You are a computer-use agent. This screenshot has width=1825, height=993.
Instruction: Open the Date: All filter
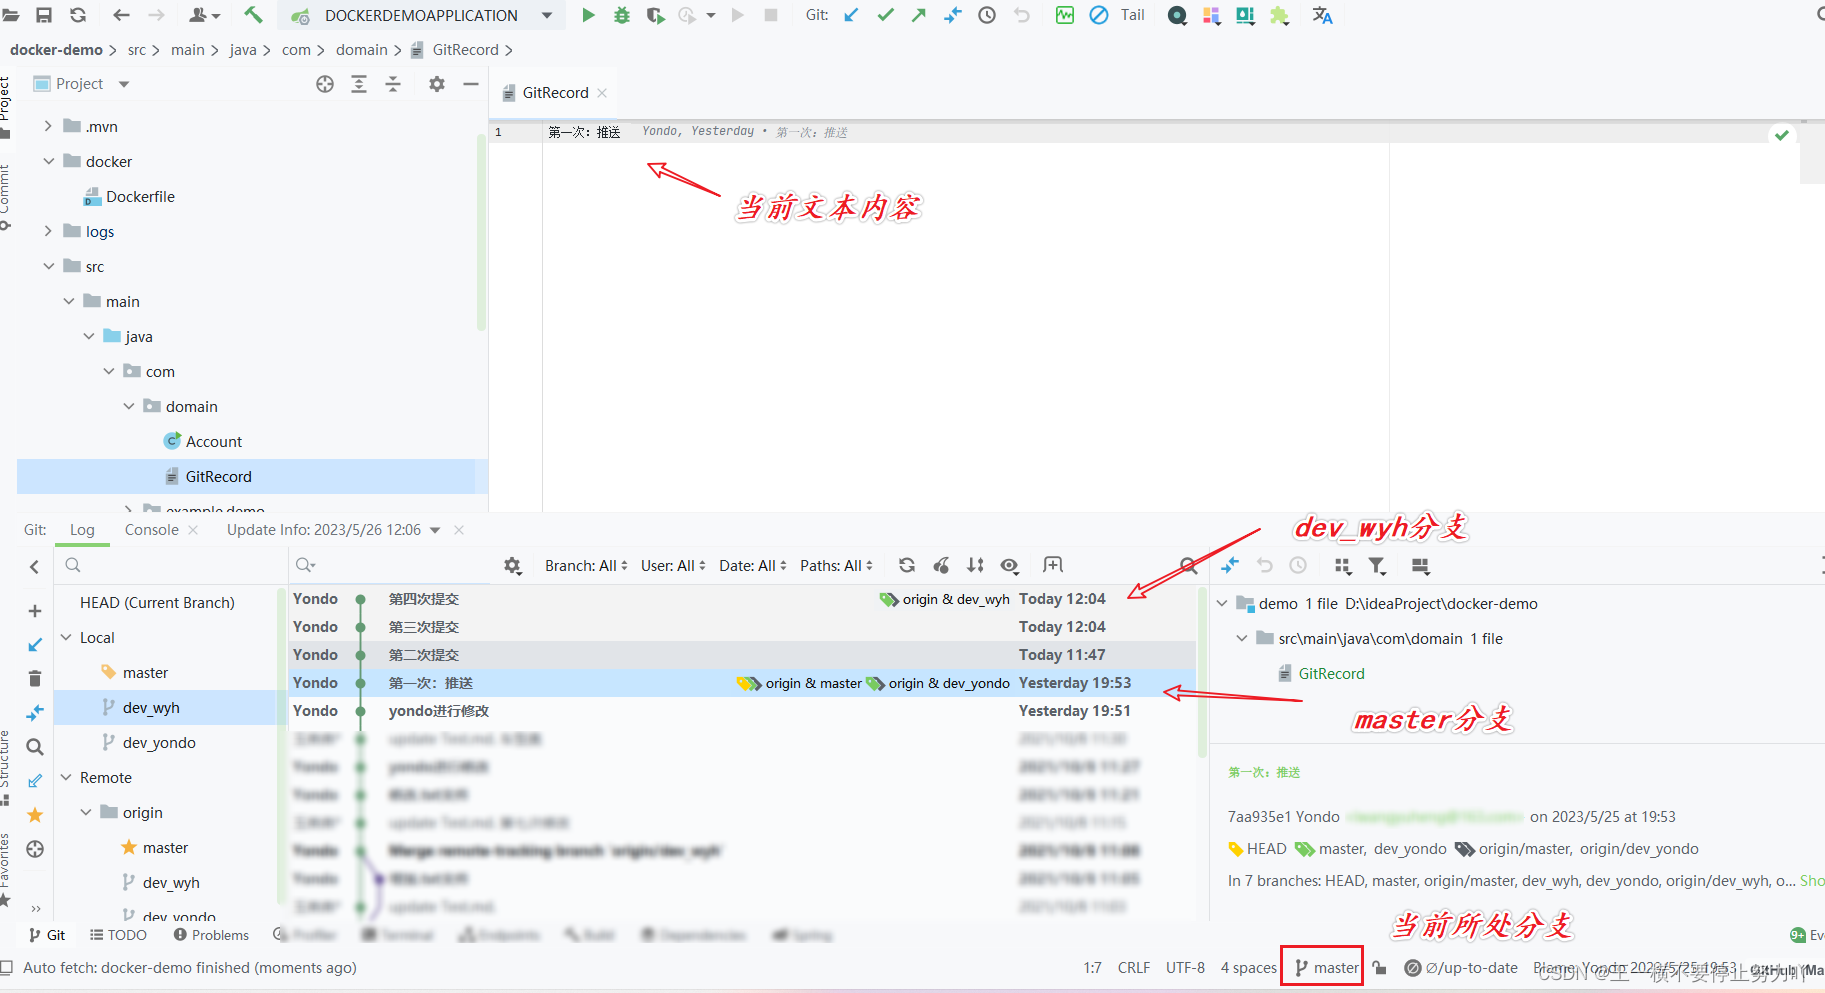(x=753, y=565)
